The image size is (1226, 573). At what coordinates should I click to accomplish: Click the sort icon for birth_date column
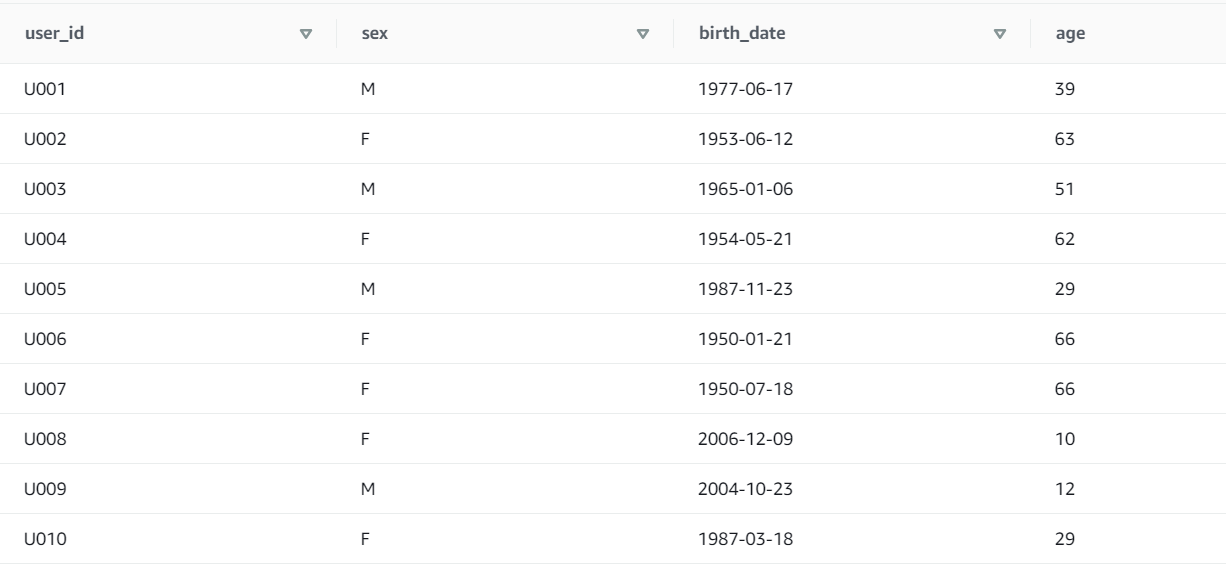(999, 34)
